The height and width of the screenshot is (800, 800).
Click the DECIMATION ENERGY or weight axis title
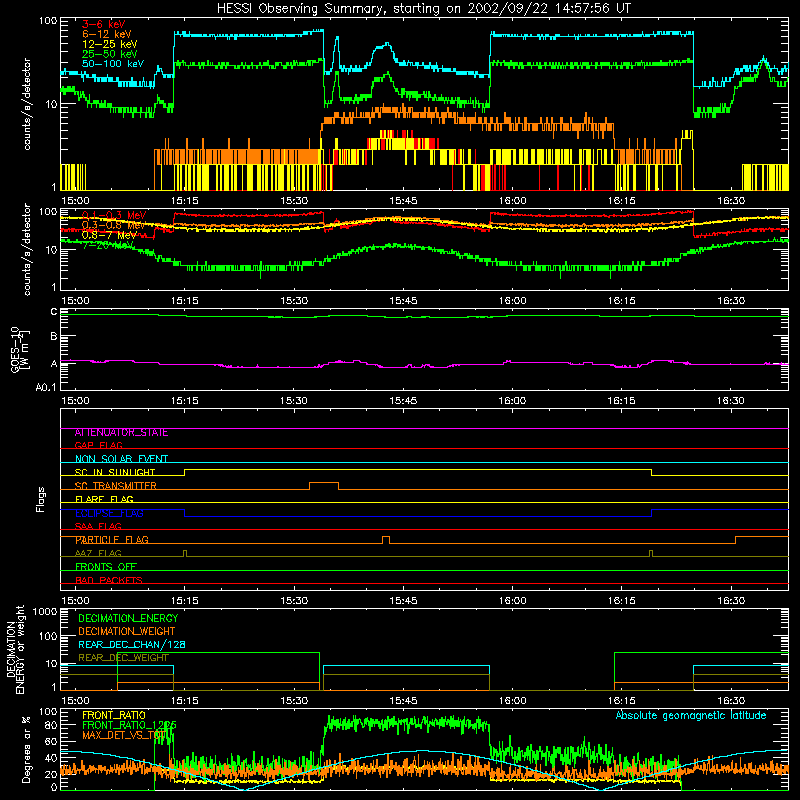15,650
